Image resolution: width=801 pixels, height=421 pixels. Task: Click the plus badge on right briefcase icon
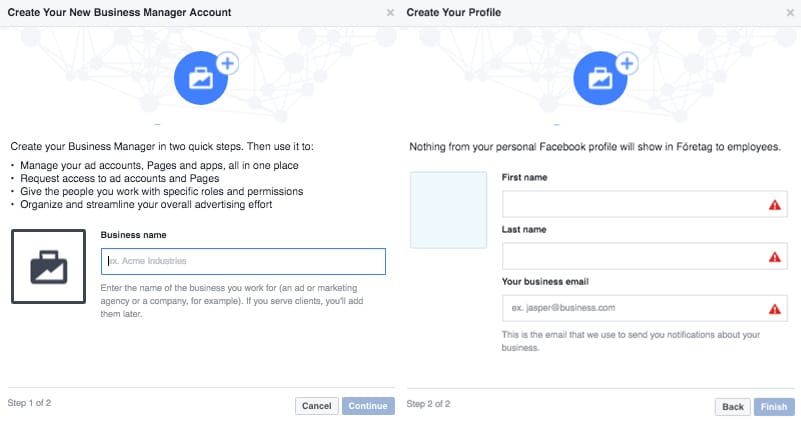(627, 64)
